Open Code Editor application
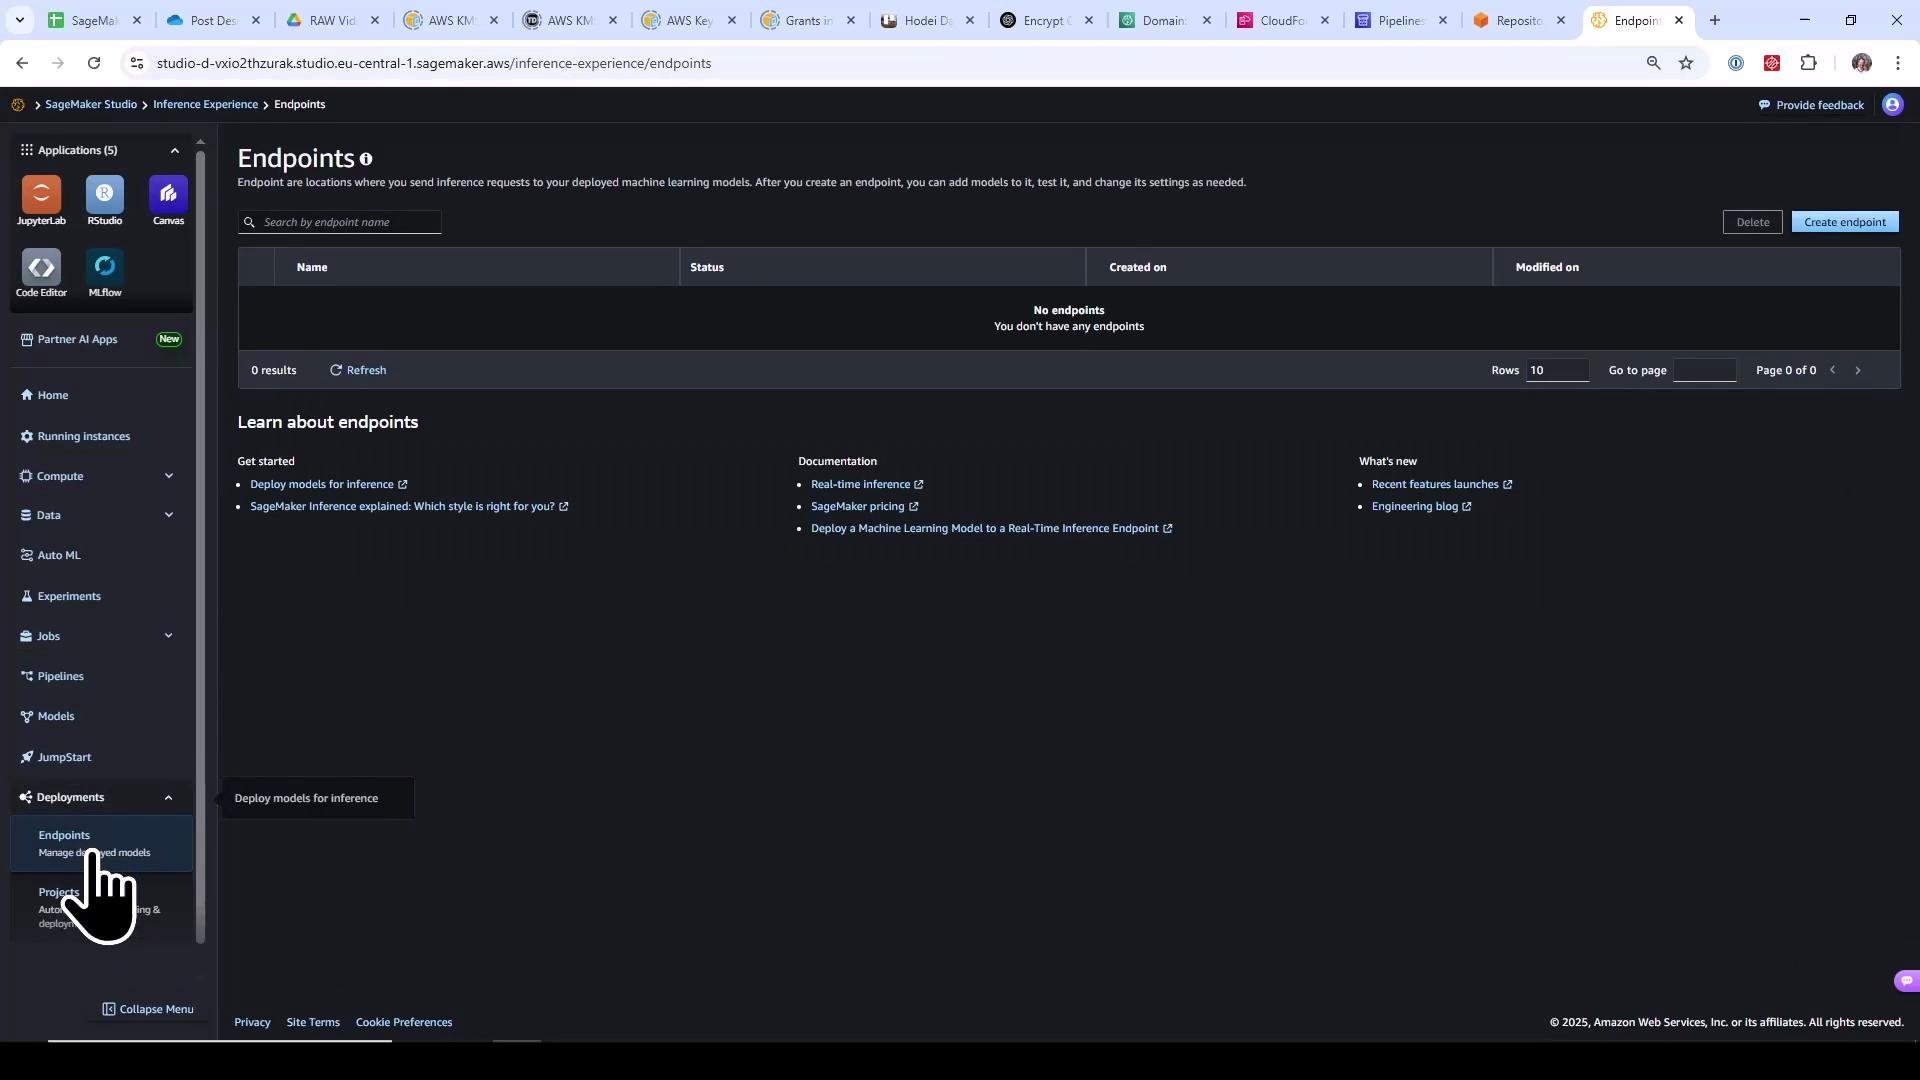1920x1080 pixels. click(x=41, y=273)
